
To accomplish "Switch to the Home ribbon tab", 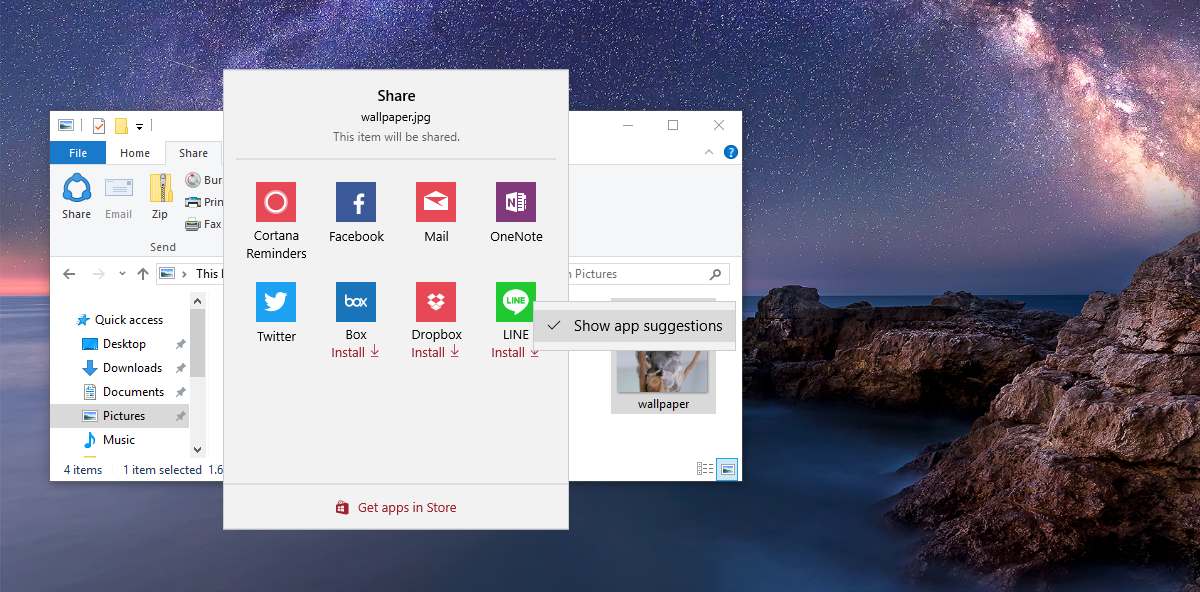I will (135, 153).
